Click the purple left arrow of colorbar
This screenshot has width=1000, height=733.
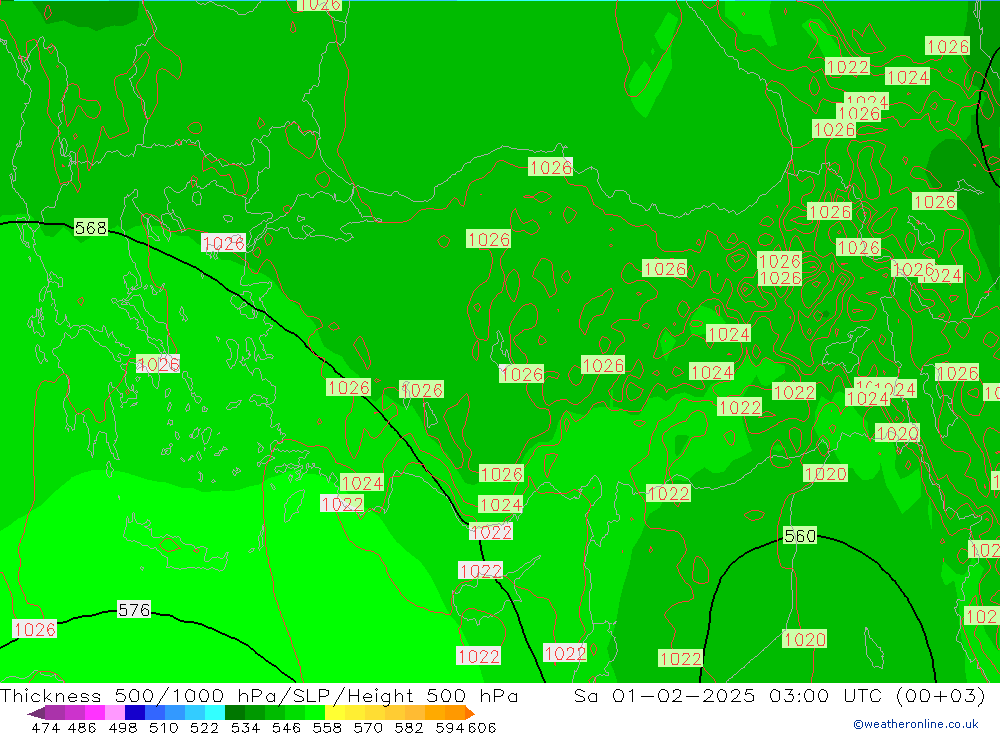[x=36, y=713]
